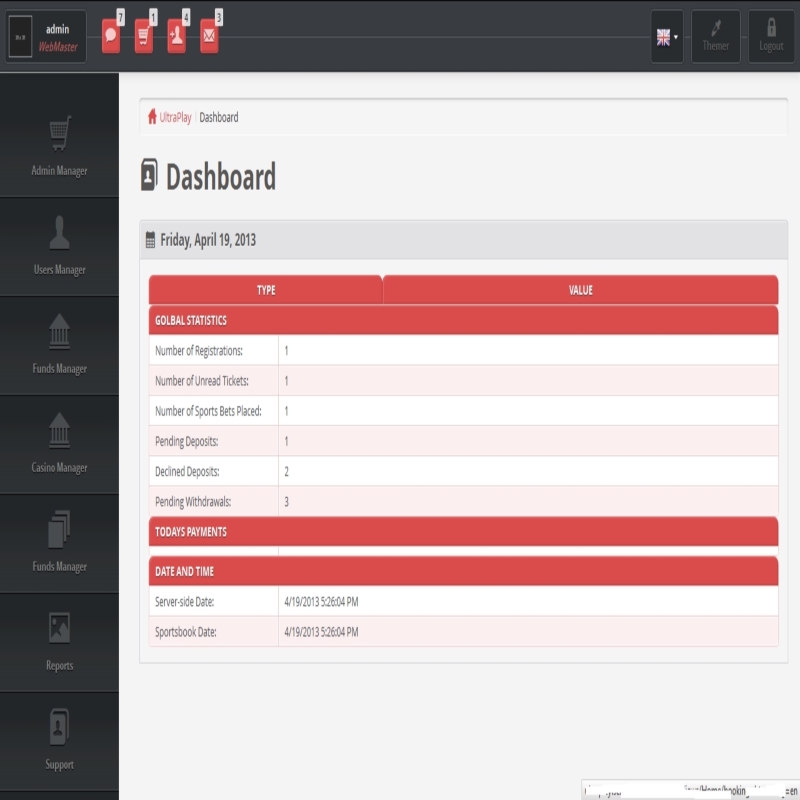The image size is (800, 800).
Task: Click the Dashboard heading icon
Action: click(x=149, y=175)
